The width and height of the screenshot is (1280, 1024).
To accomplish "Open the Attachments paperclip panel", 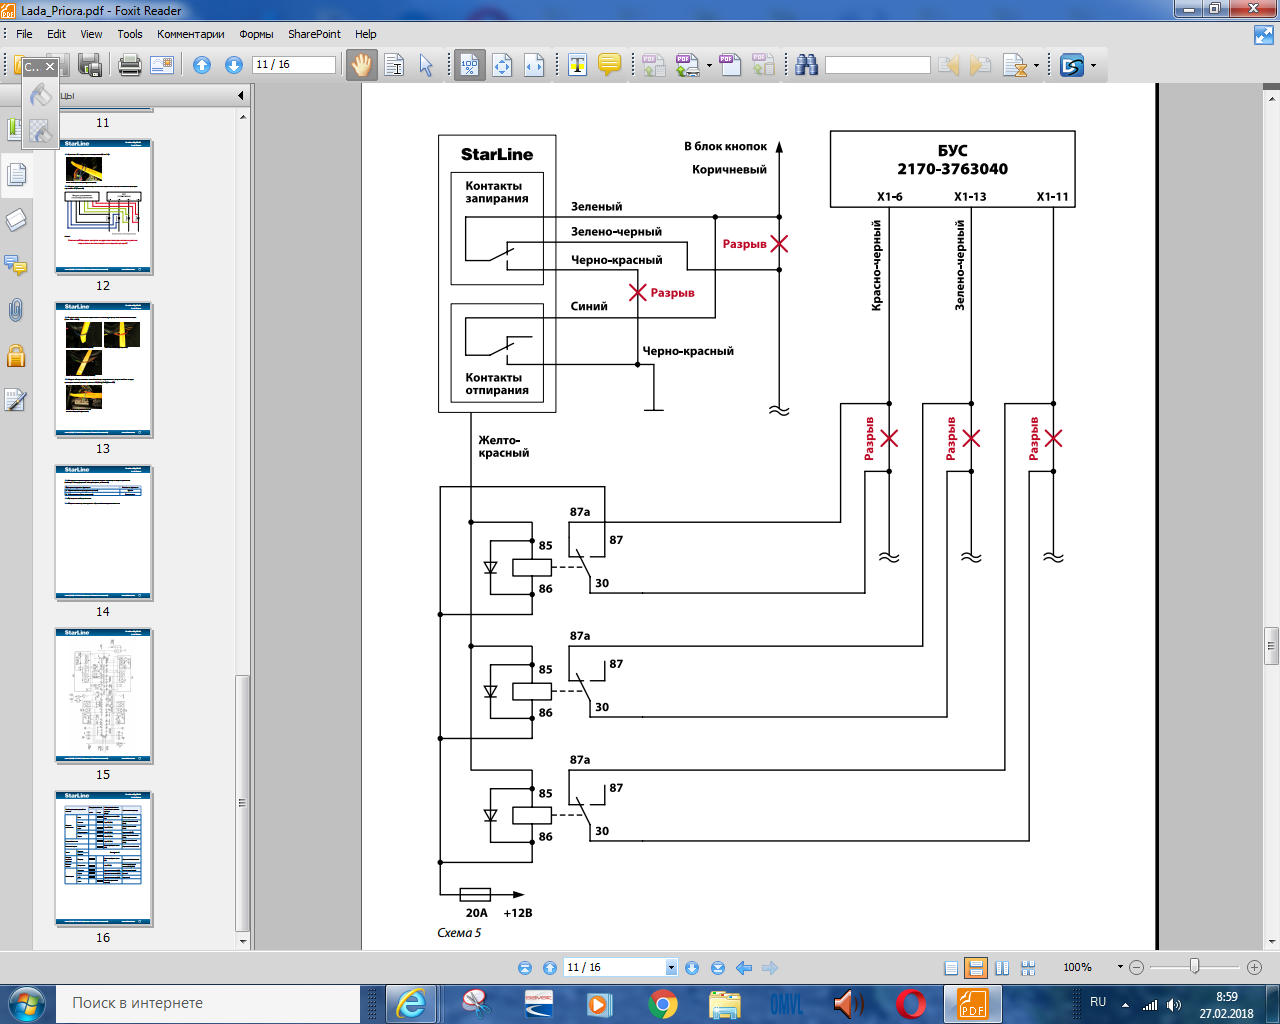I will (x=16, y=310).
